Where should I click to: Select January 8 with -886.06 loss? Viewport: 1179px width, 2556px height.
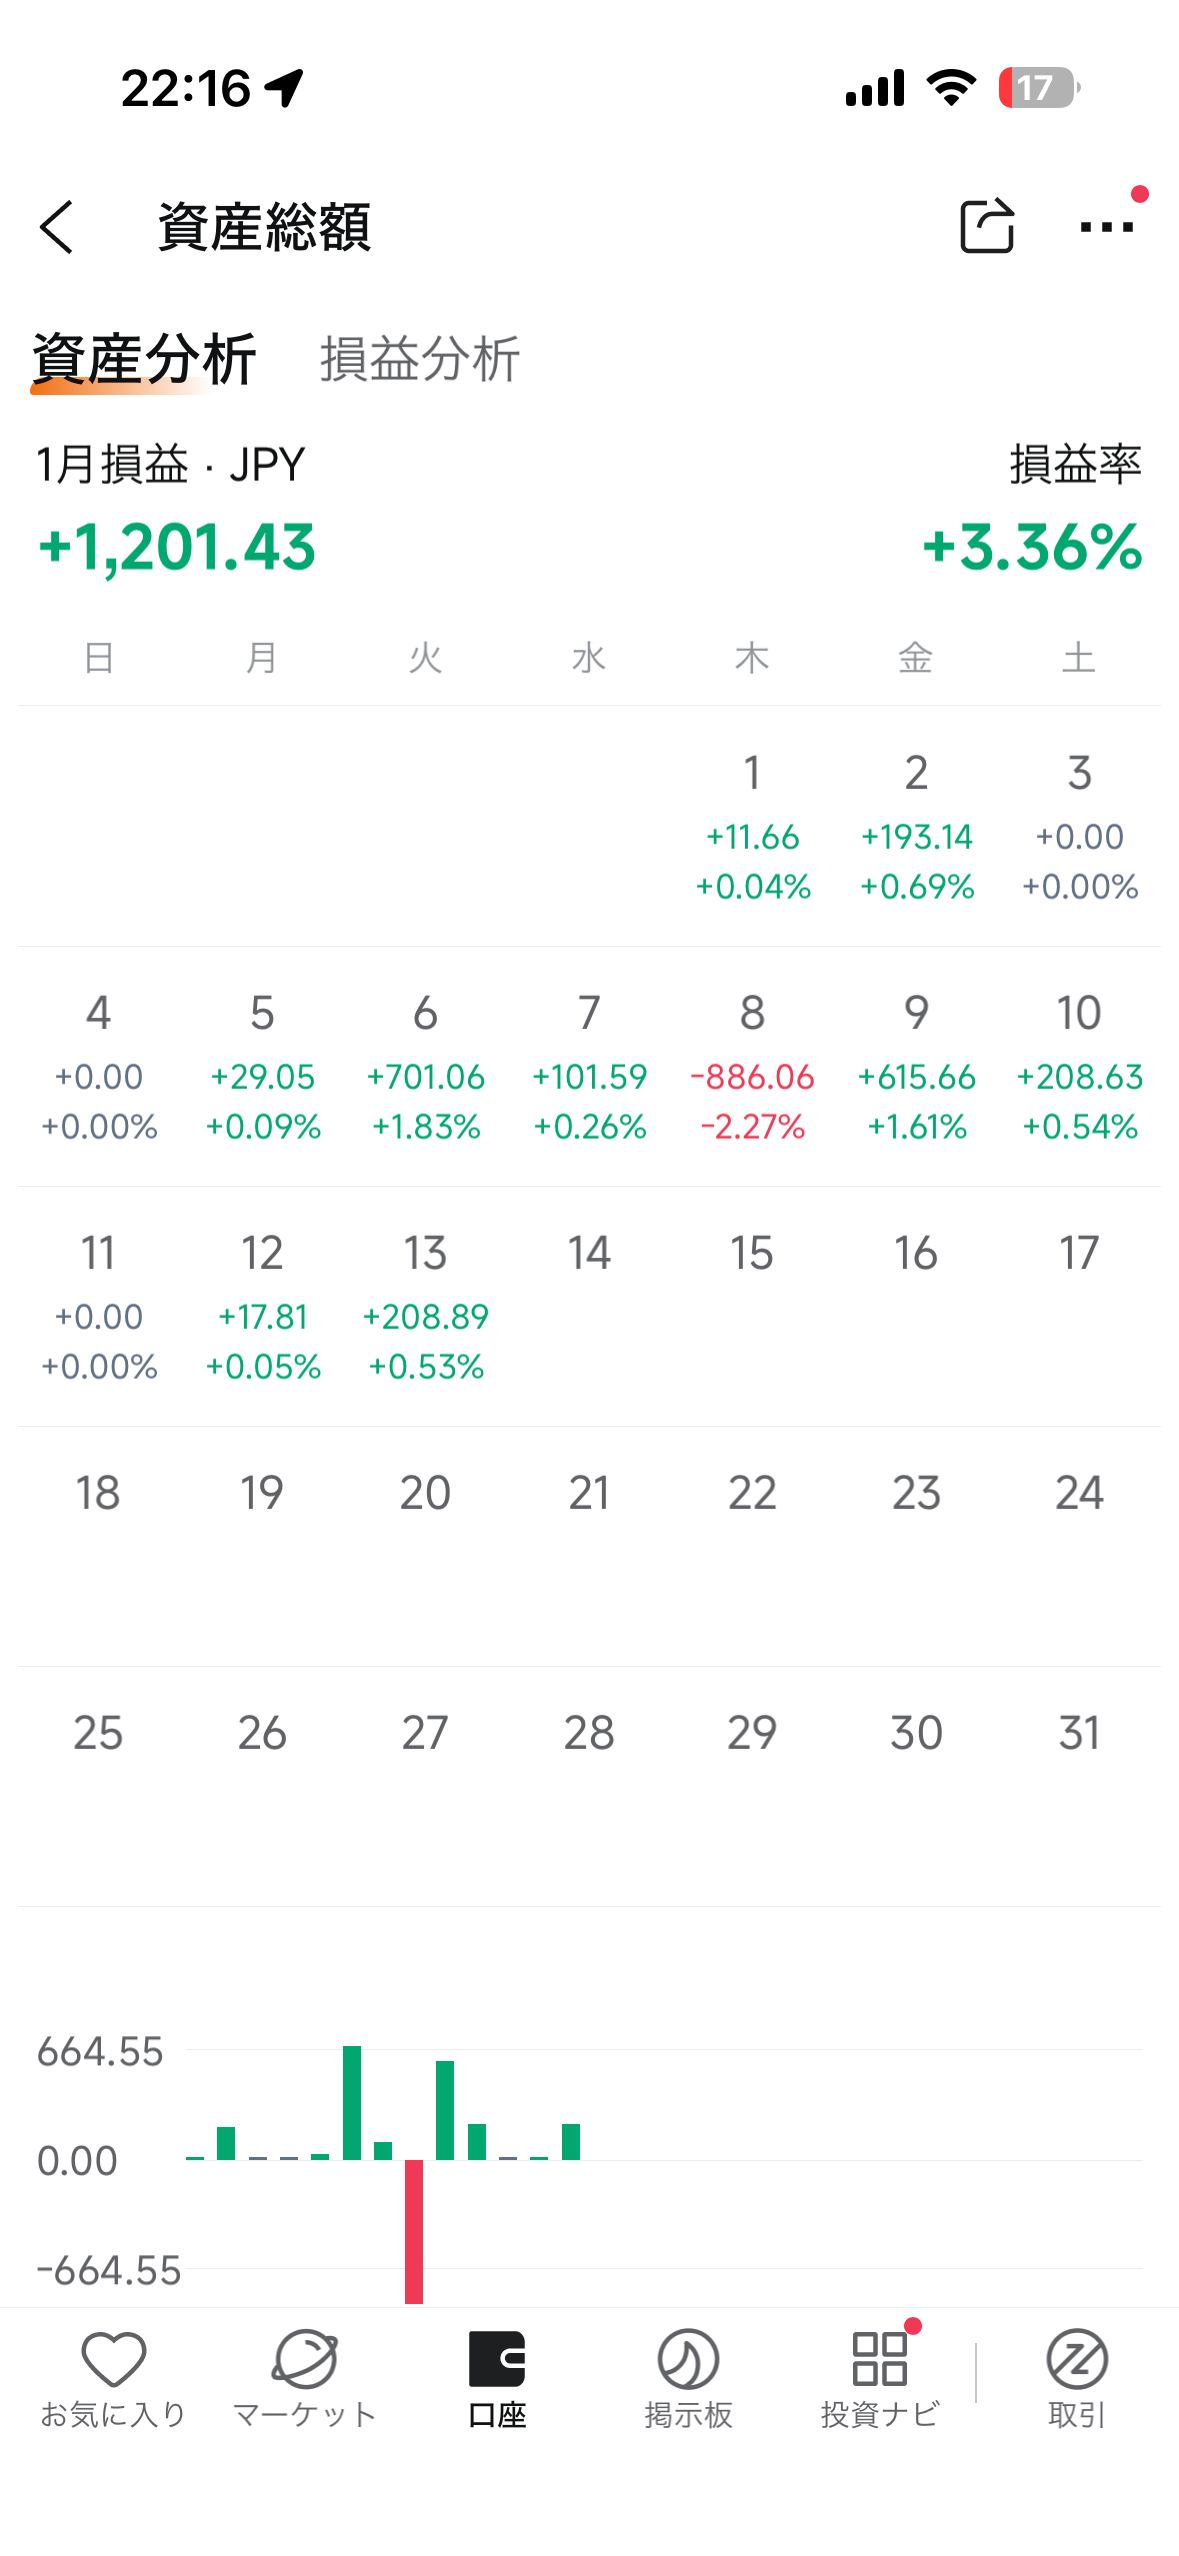point(752,1066)
